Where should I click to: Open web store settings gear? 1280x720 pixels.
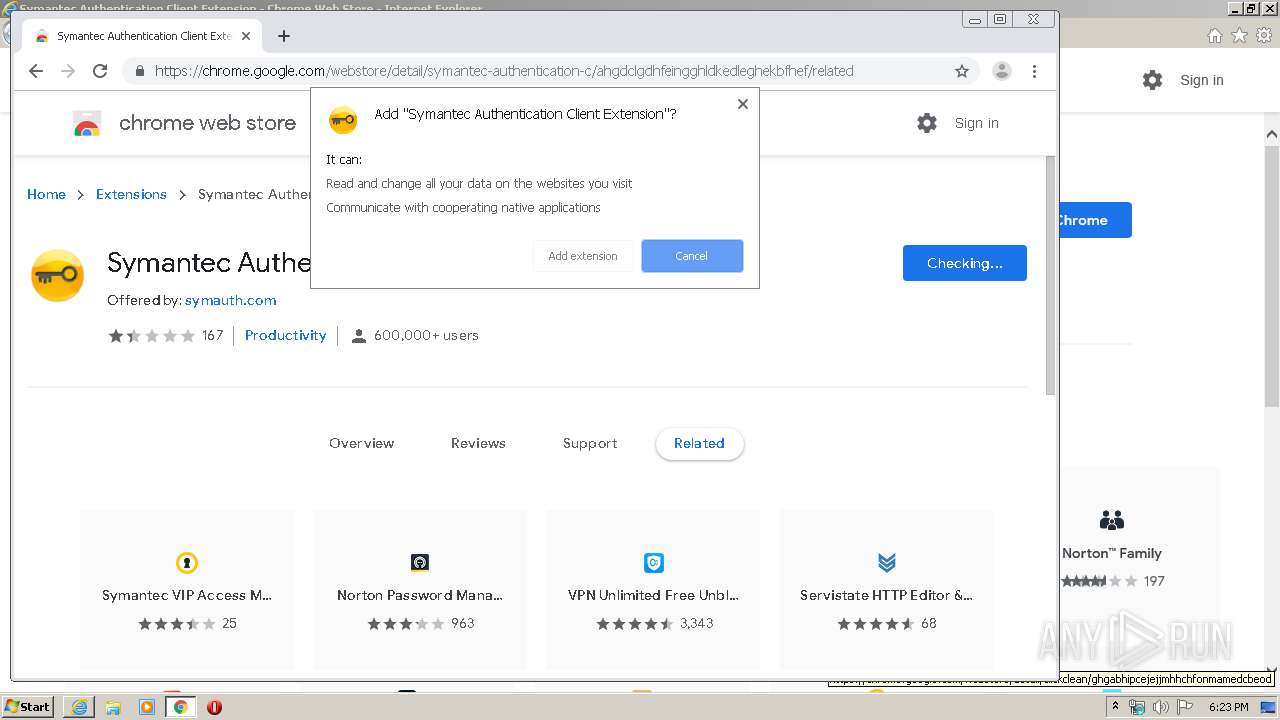click(x=927, y=123)
